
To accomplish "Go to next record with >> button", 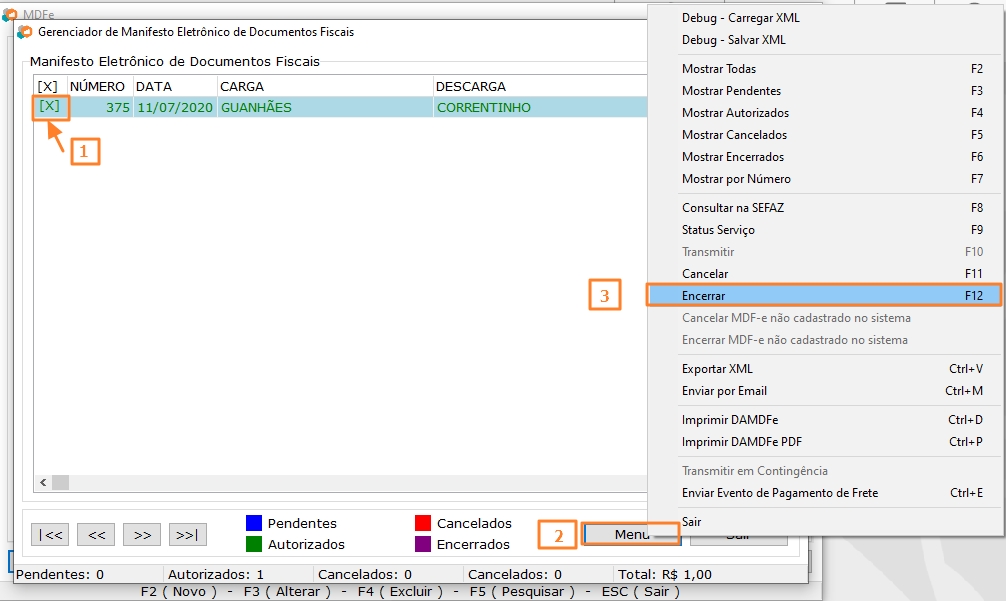I will coord(142,535).
